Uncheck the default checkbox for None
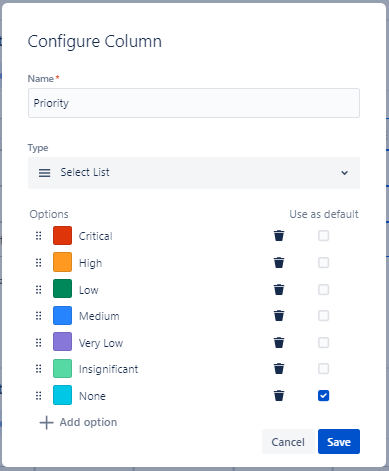This screenshot has height=471, width=389. point(323,396)
